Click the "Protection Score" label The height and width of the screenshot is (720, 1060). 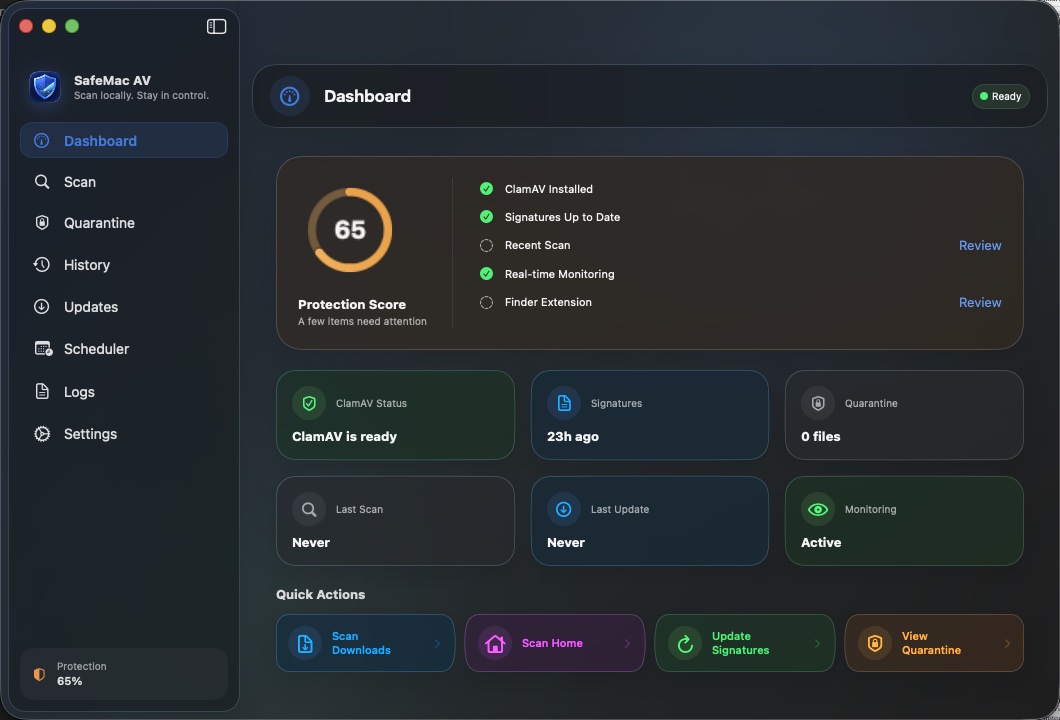tap(352, 304)
